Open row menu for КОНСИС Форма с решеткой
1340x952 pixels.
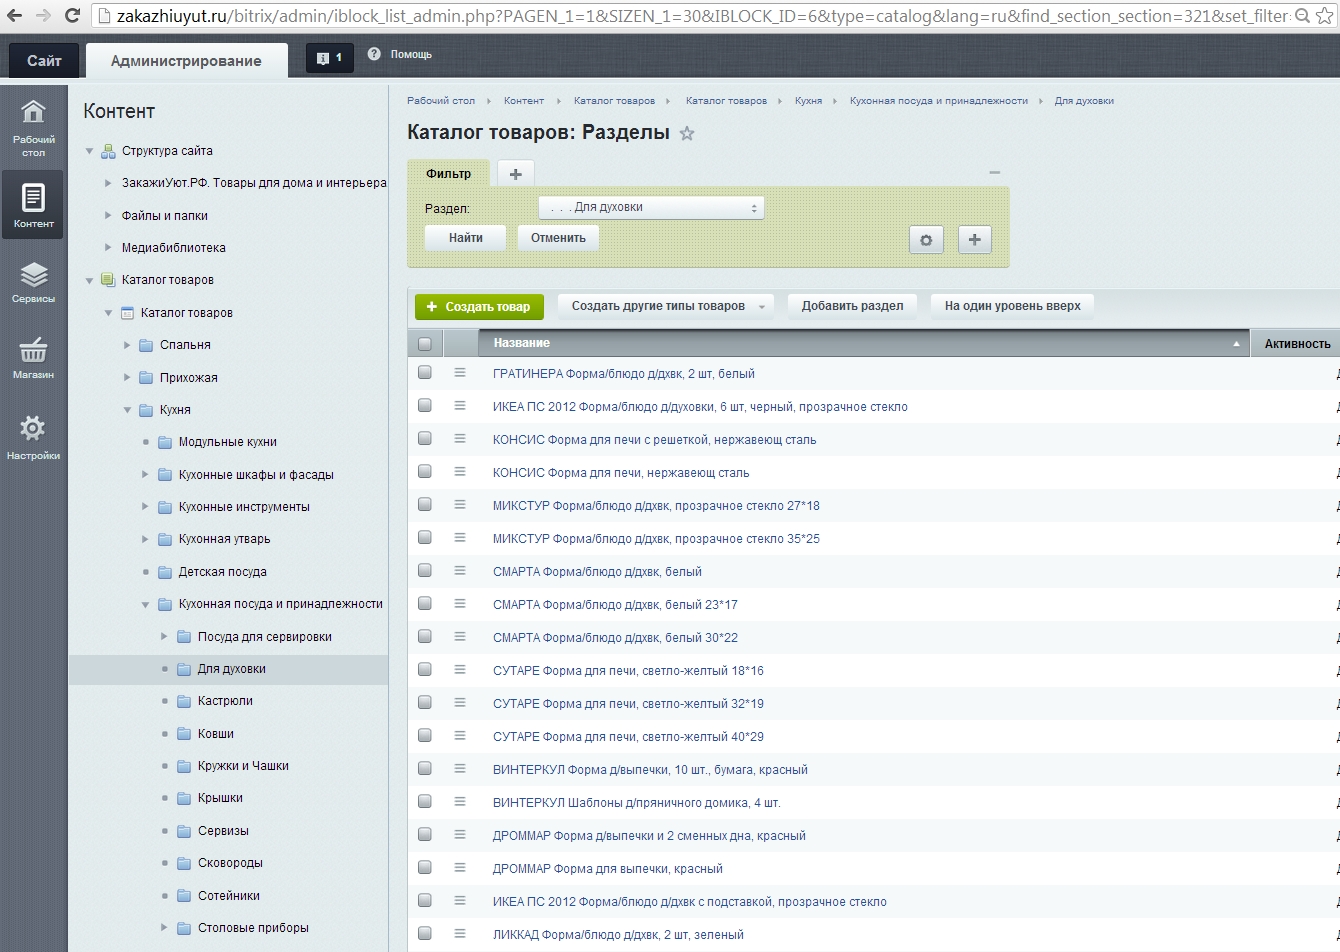pos(460,438)
